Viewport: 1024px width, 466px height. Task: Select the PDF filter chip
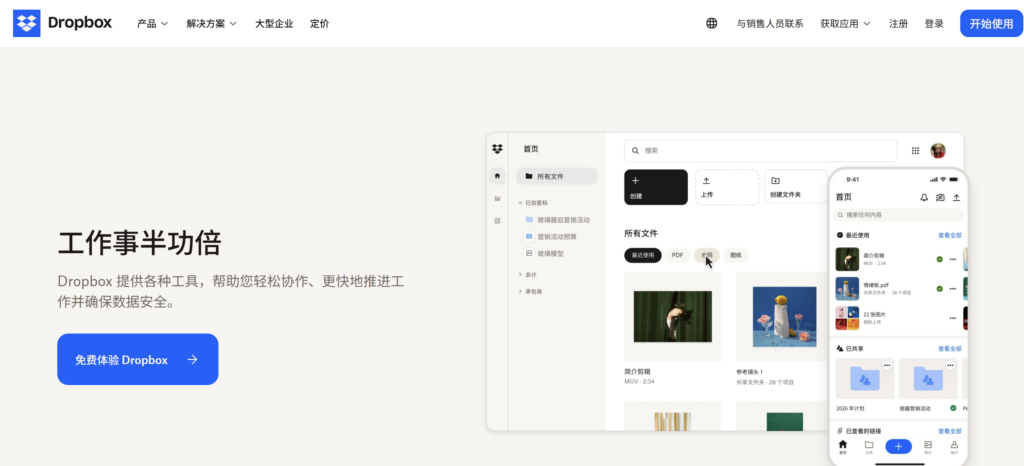(x=677, y=255)
